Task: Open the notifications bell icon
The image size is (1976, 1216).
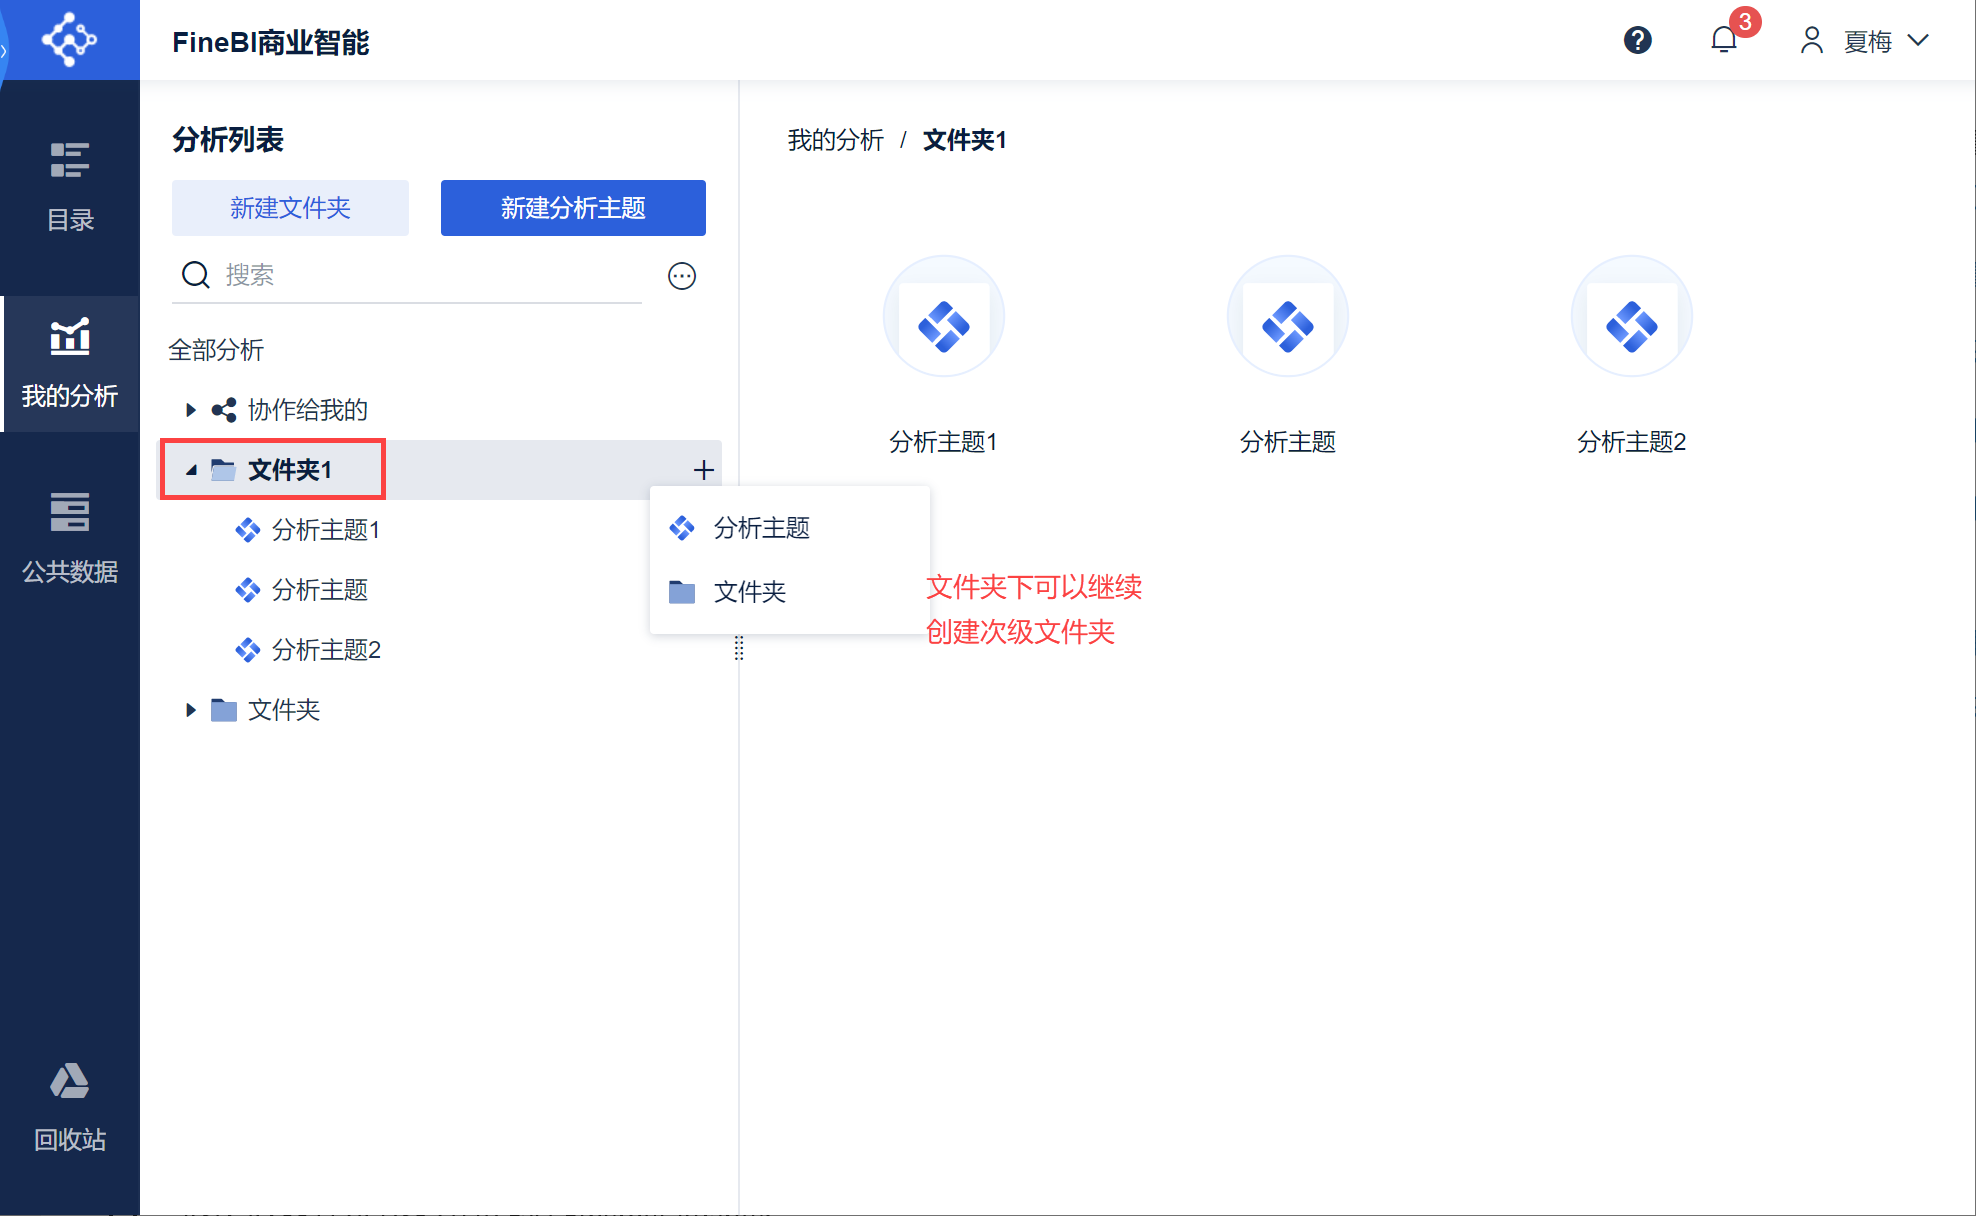Action: tap(1723, 40)
